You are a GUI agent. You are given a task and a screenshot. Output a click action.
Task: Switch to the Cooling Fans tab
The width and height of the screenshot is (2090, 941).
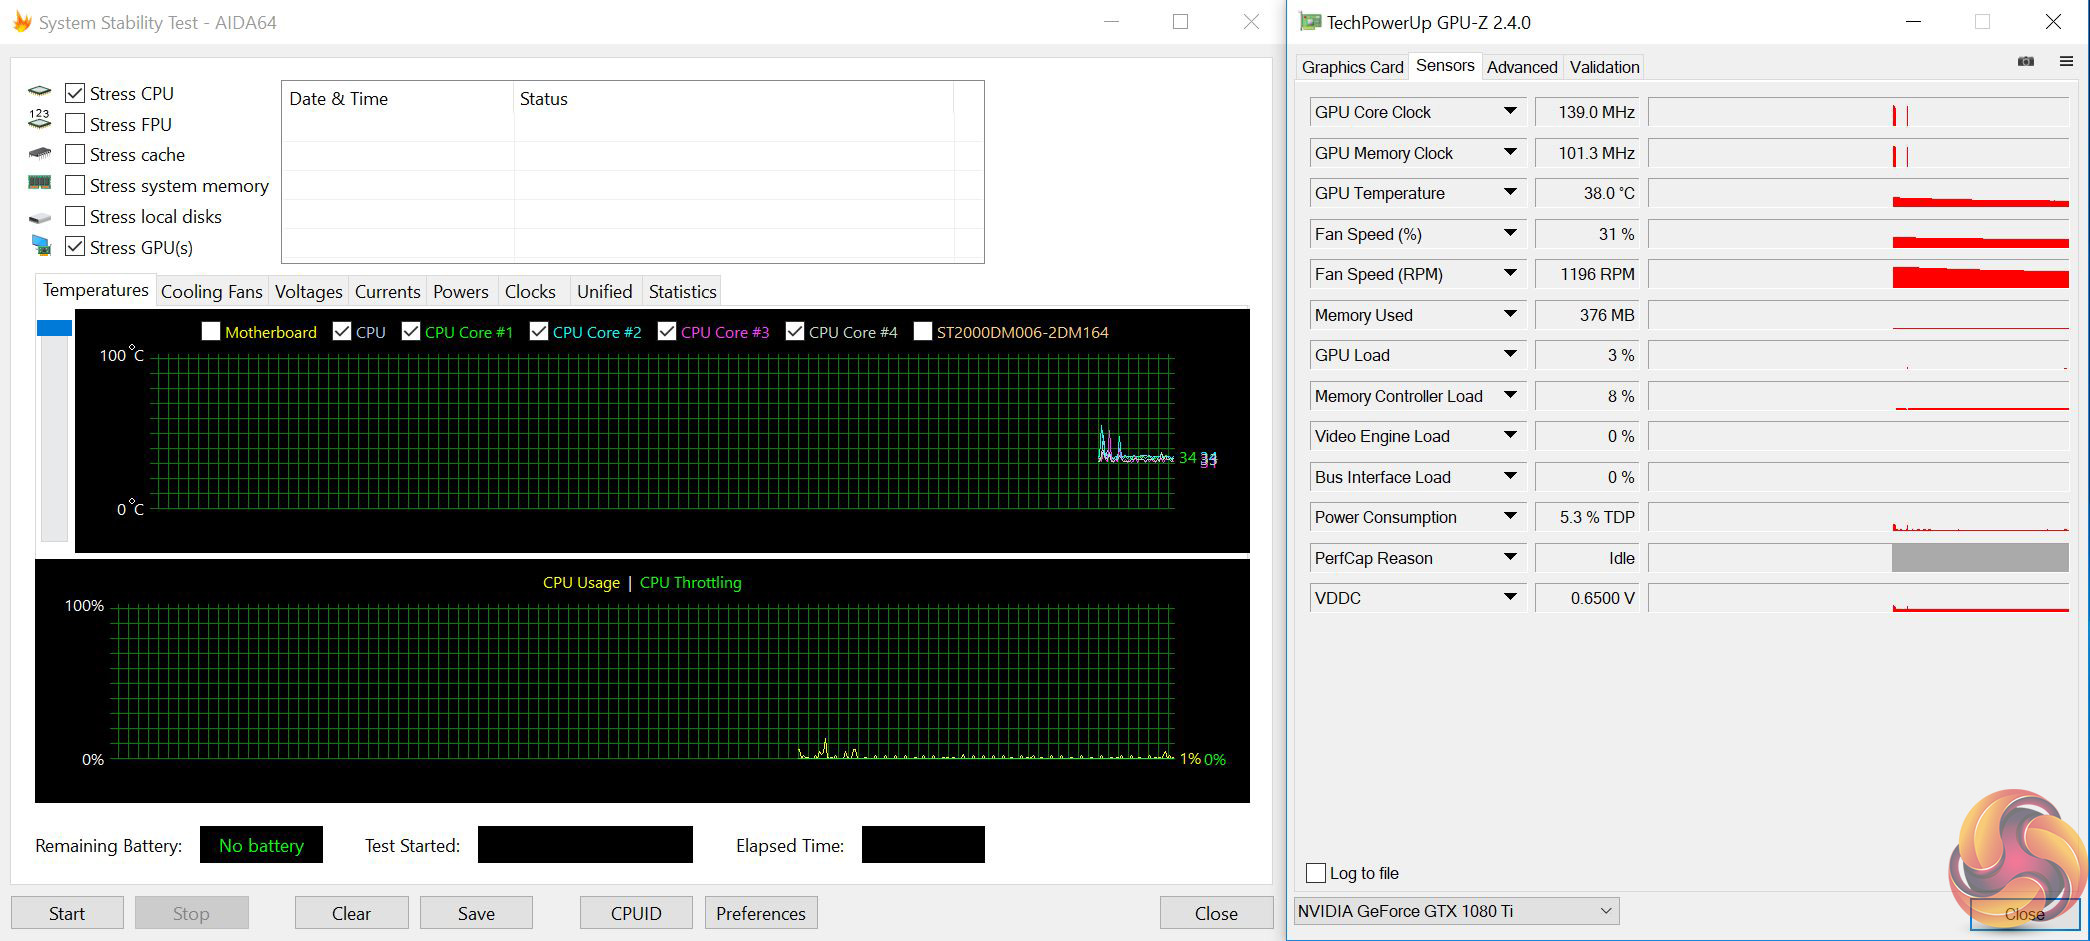[x=211, y=291]
